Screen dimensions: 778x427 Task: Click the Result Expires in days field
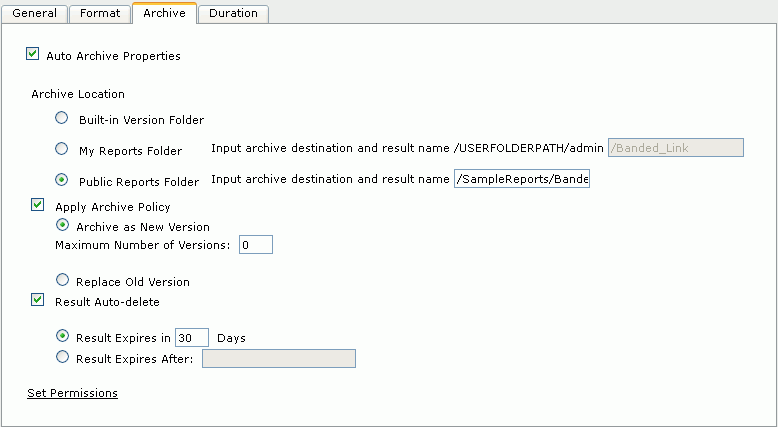[192, 338]
